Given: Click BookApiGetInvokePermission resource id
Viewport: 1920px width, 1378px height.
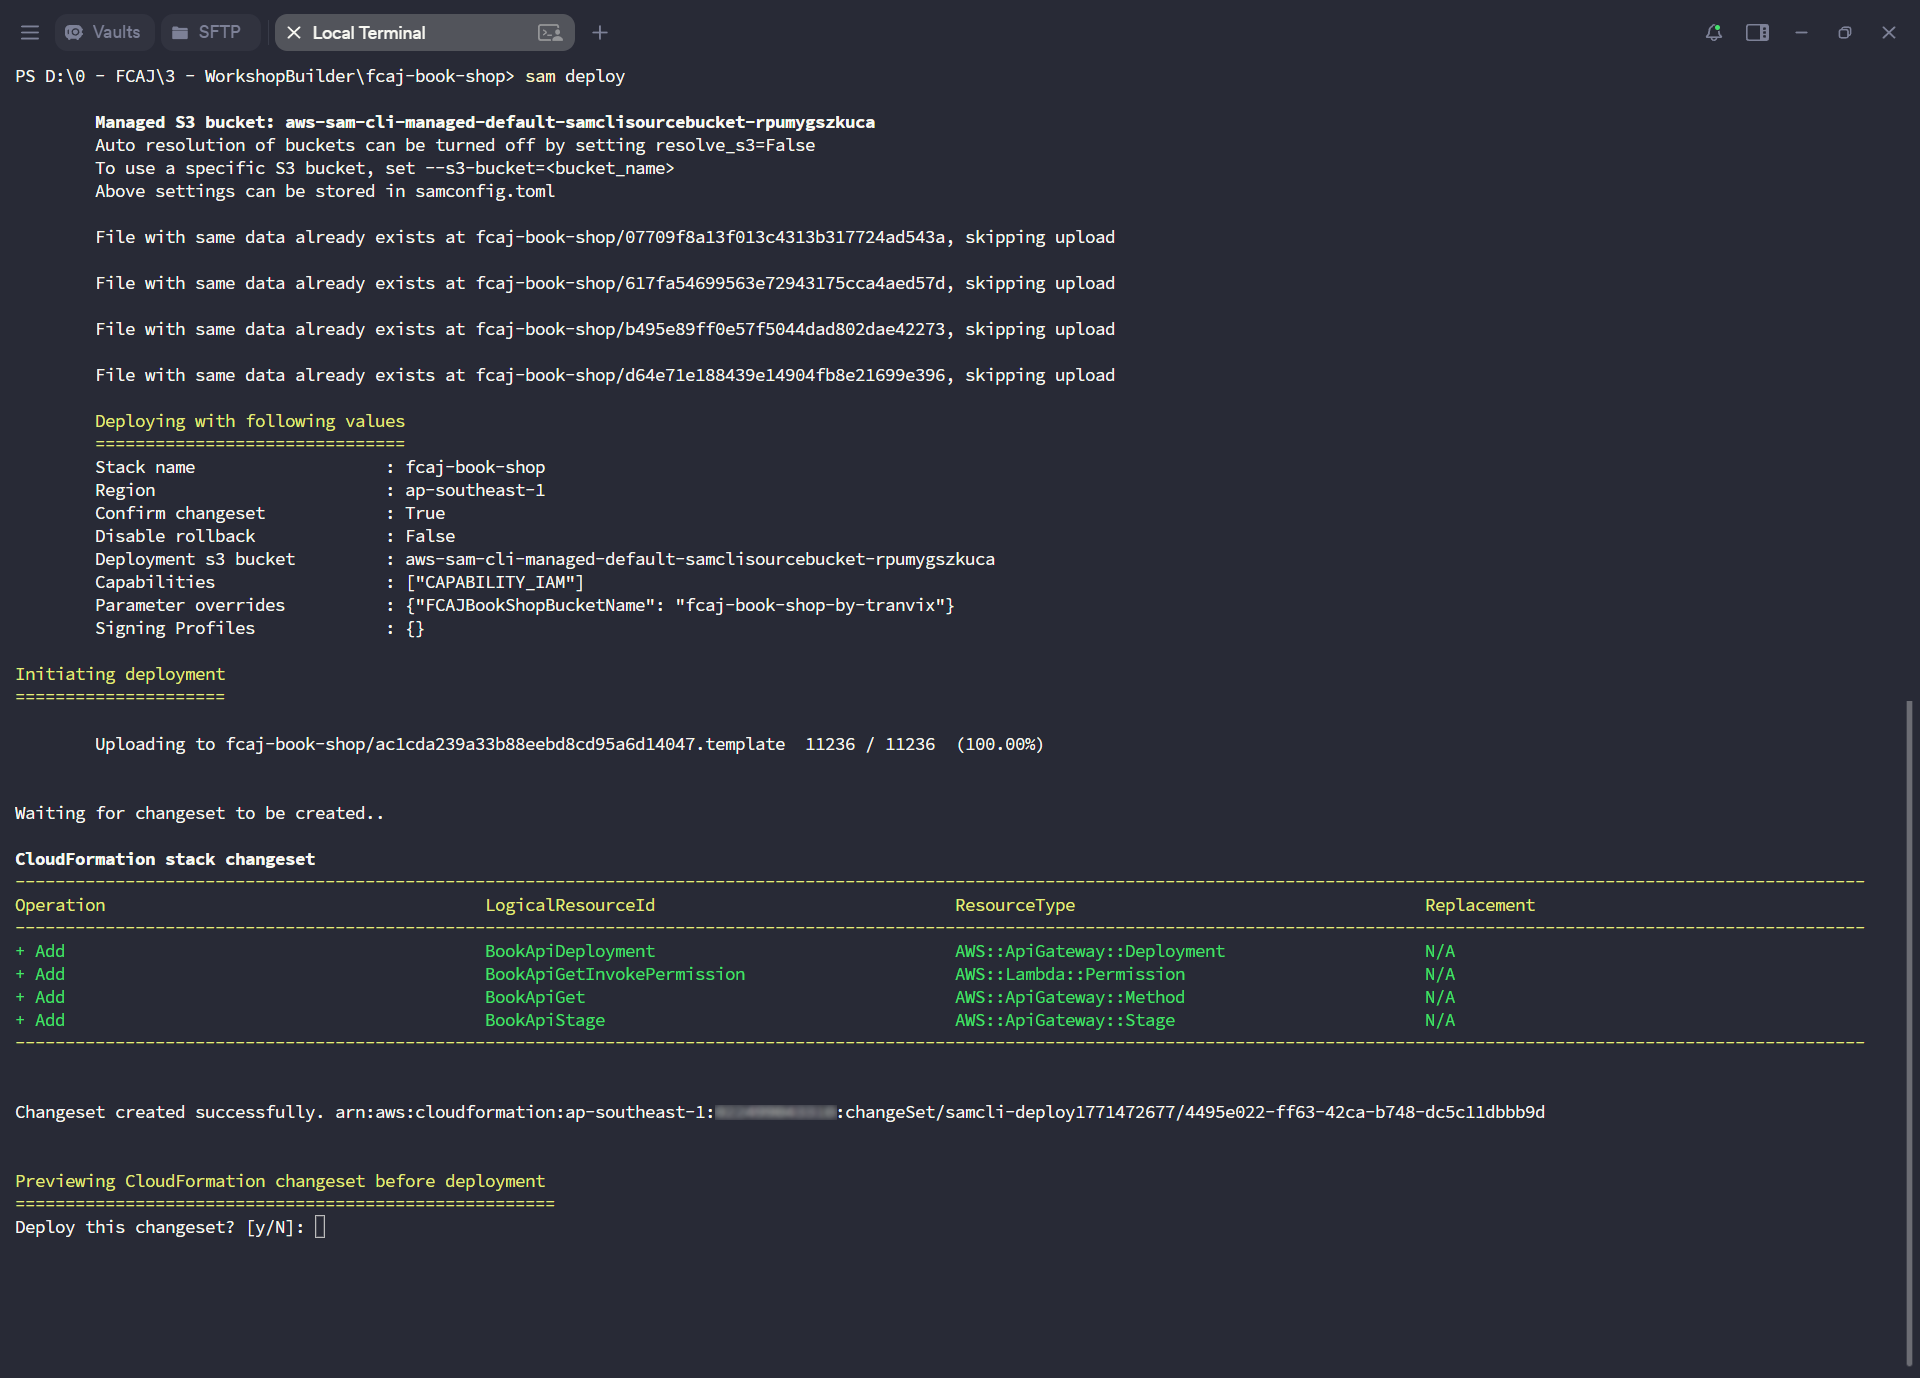Looking at the screenshot, I should (615, 974).
